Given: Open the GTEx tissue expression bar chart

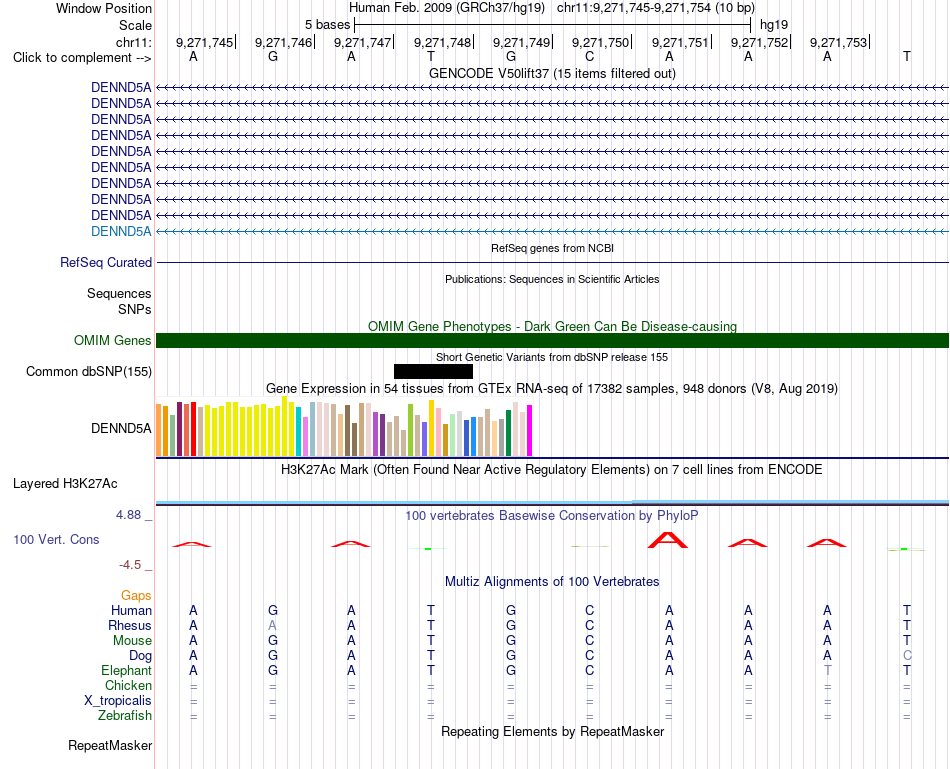Looking at the screenshot, I should 344,427.
